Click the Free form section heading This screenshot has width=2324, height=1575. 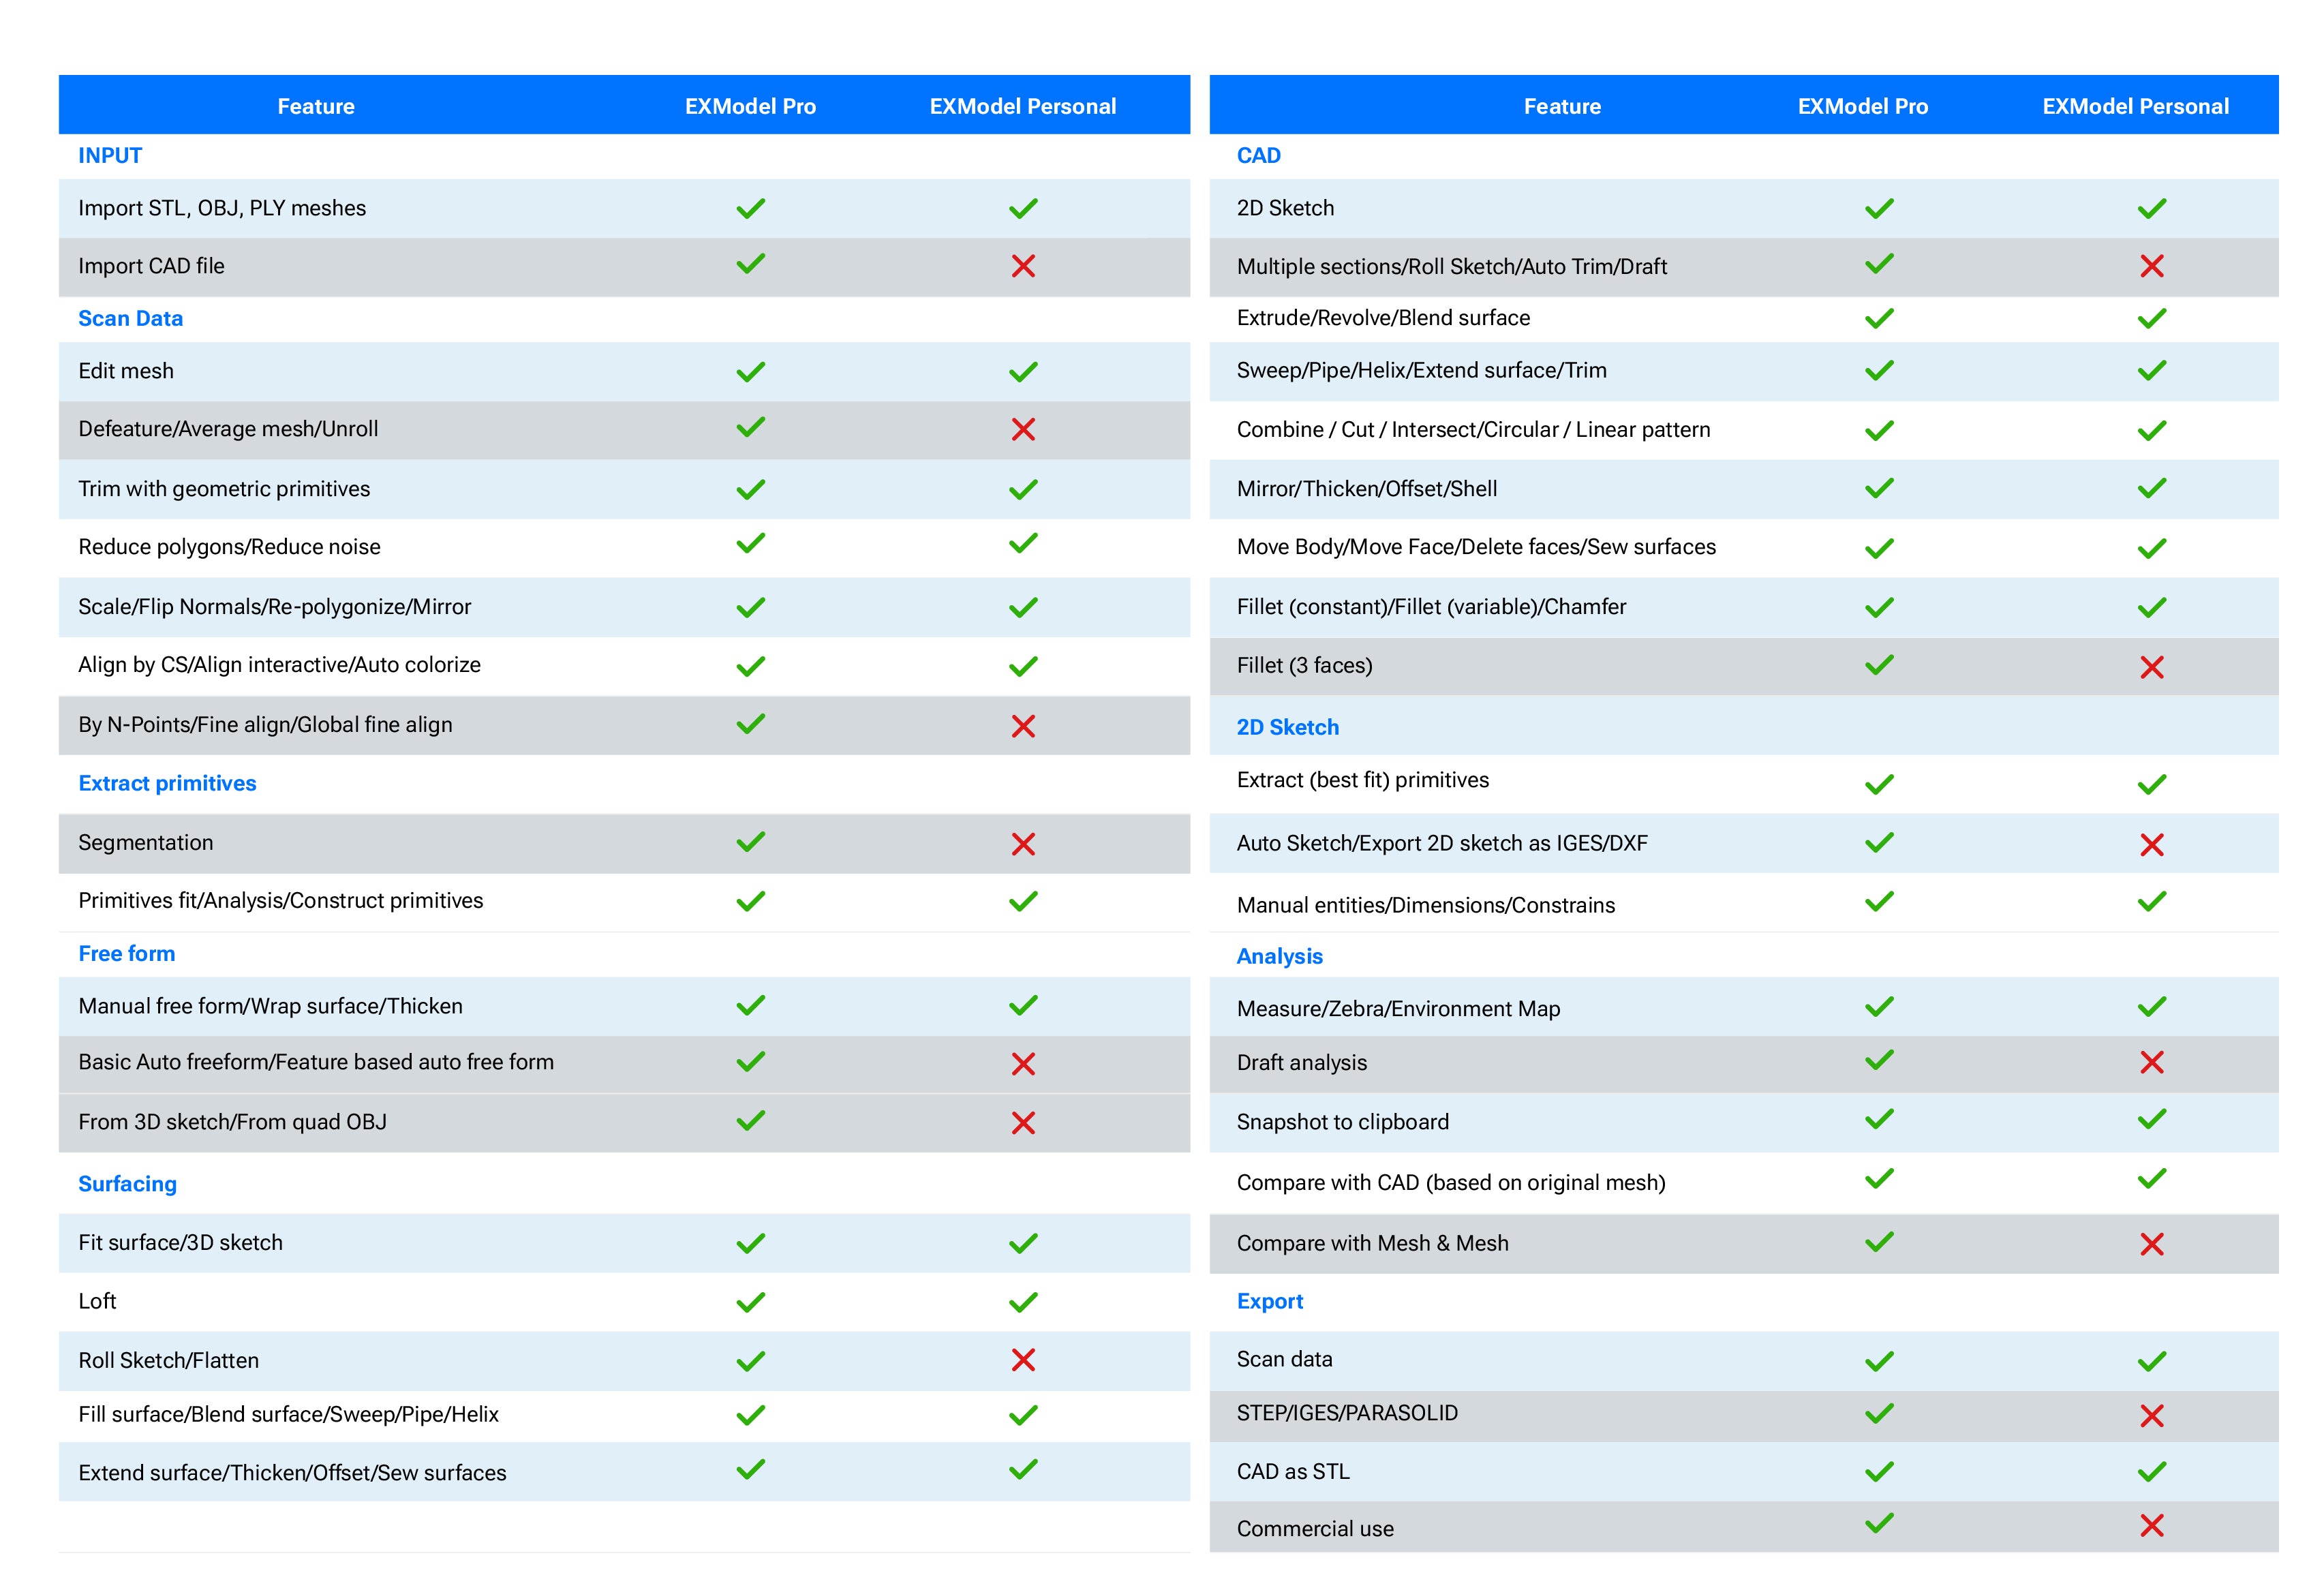[x=126, y=954]
